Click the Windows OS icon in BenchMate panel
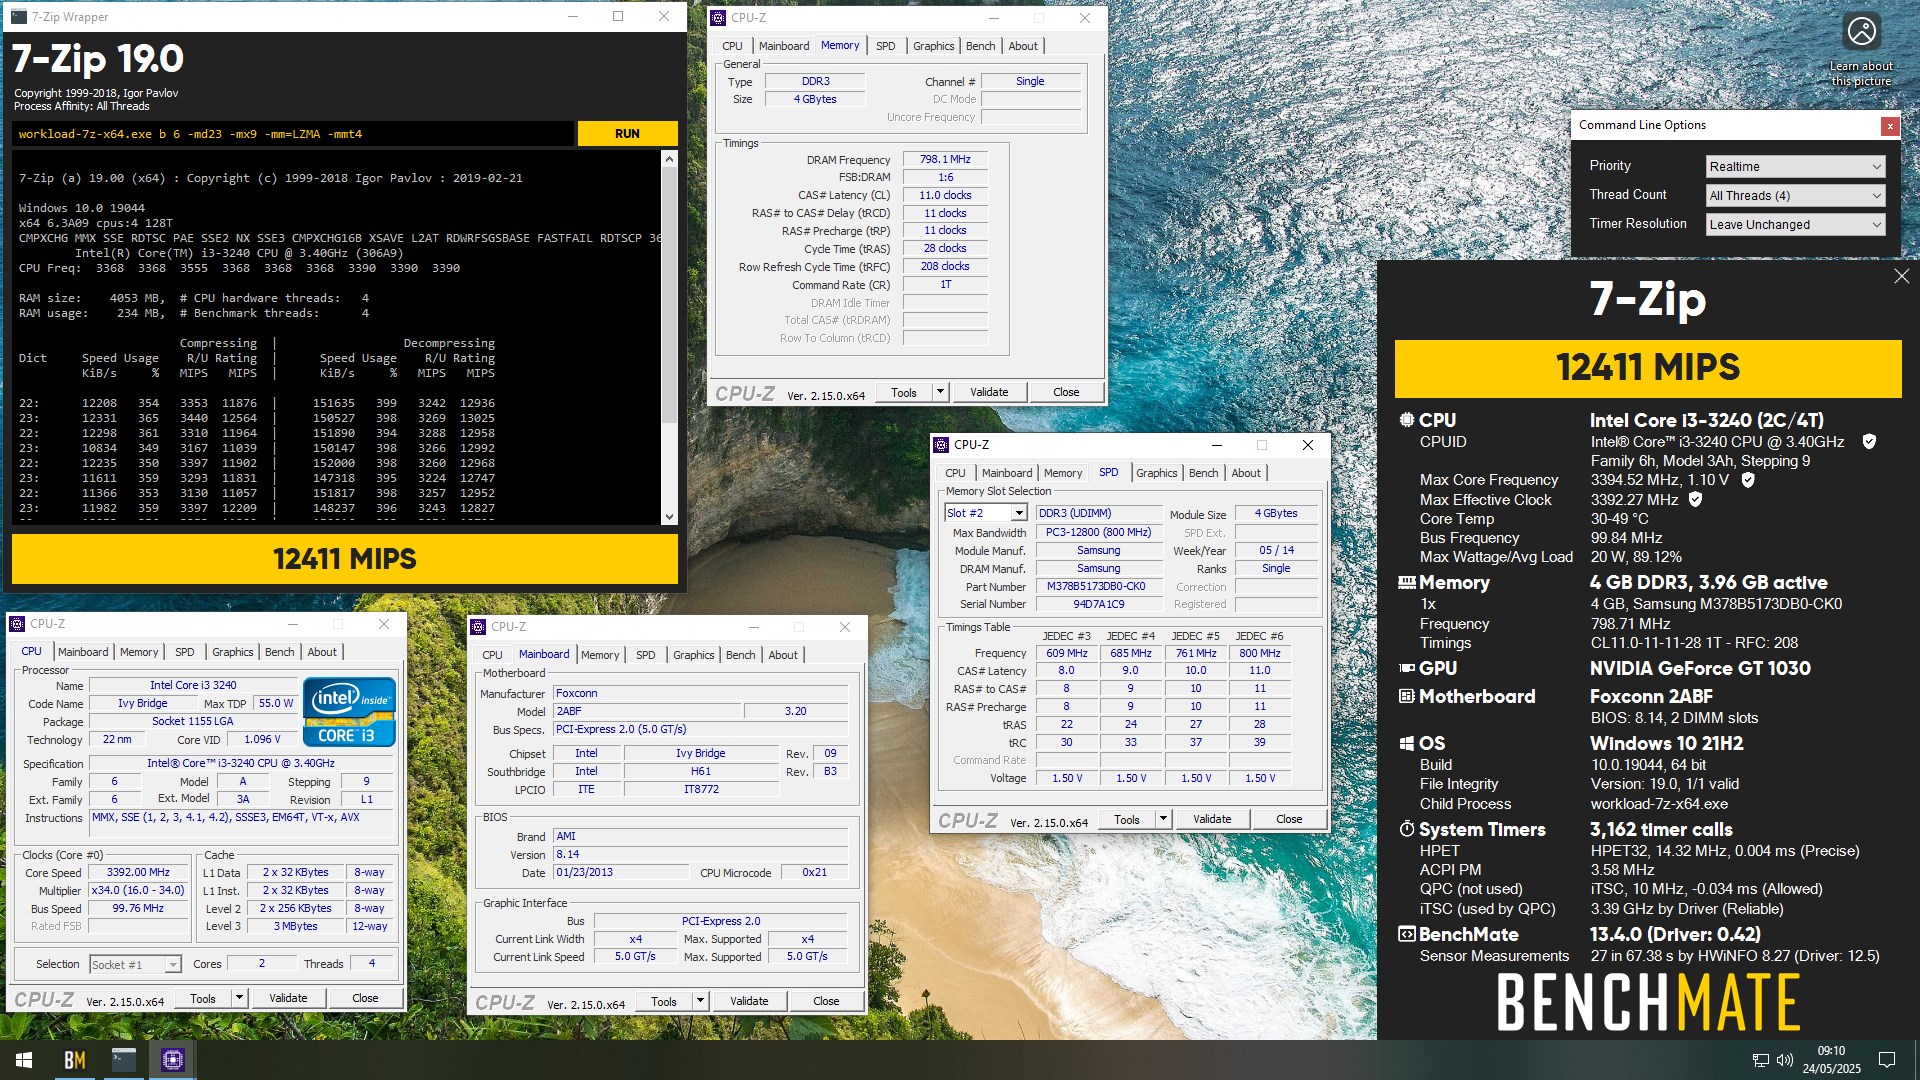Viewport: 1920px width, 1080px height. coord(1406,743)
